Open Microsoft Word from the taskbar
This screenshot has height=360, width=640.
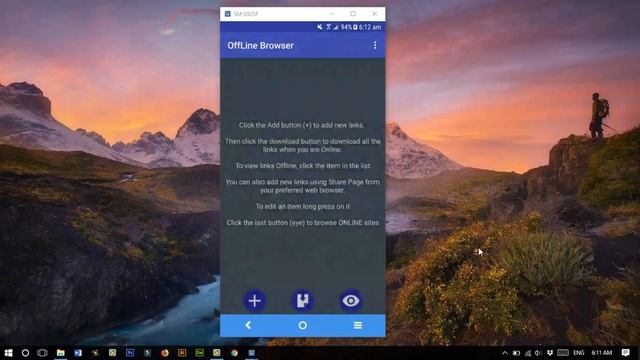(78, 353)
